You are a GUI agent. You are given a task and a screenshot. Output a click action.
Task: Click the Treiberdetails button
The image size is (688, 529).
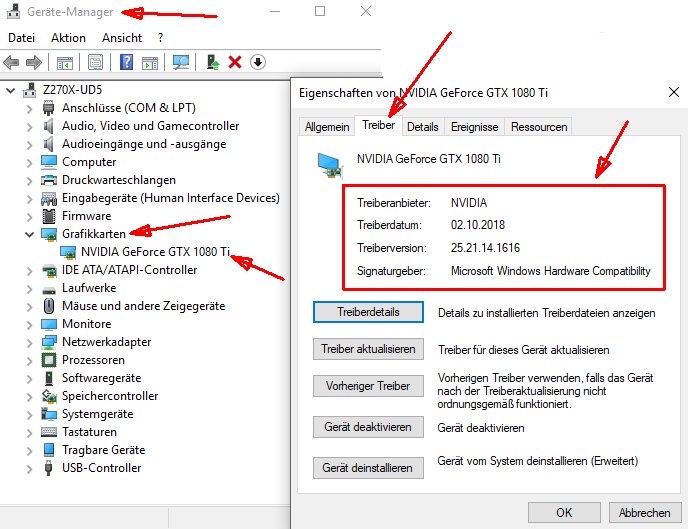click(x=368, y=312)
